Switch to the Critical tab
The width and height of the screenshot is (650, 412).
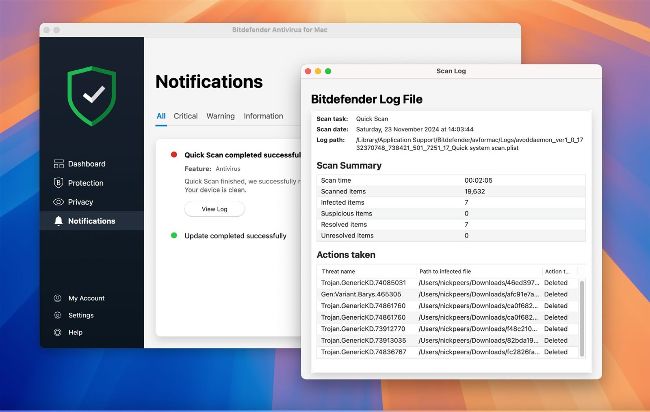(185, 116)
